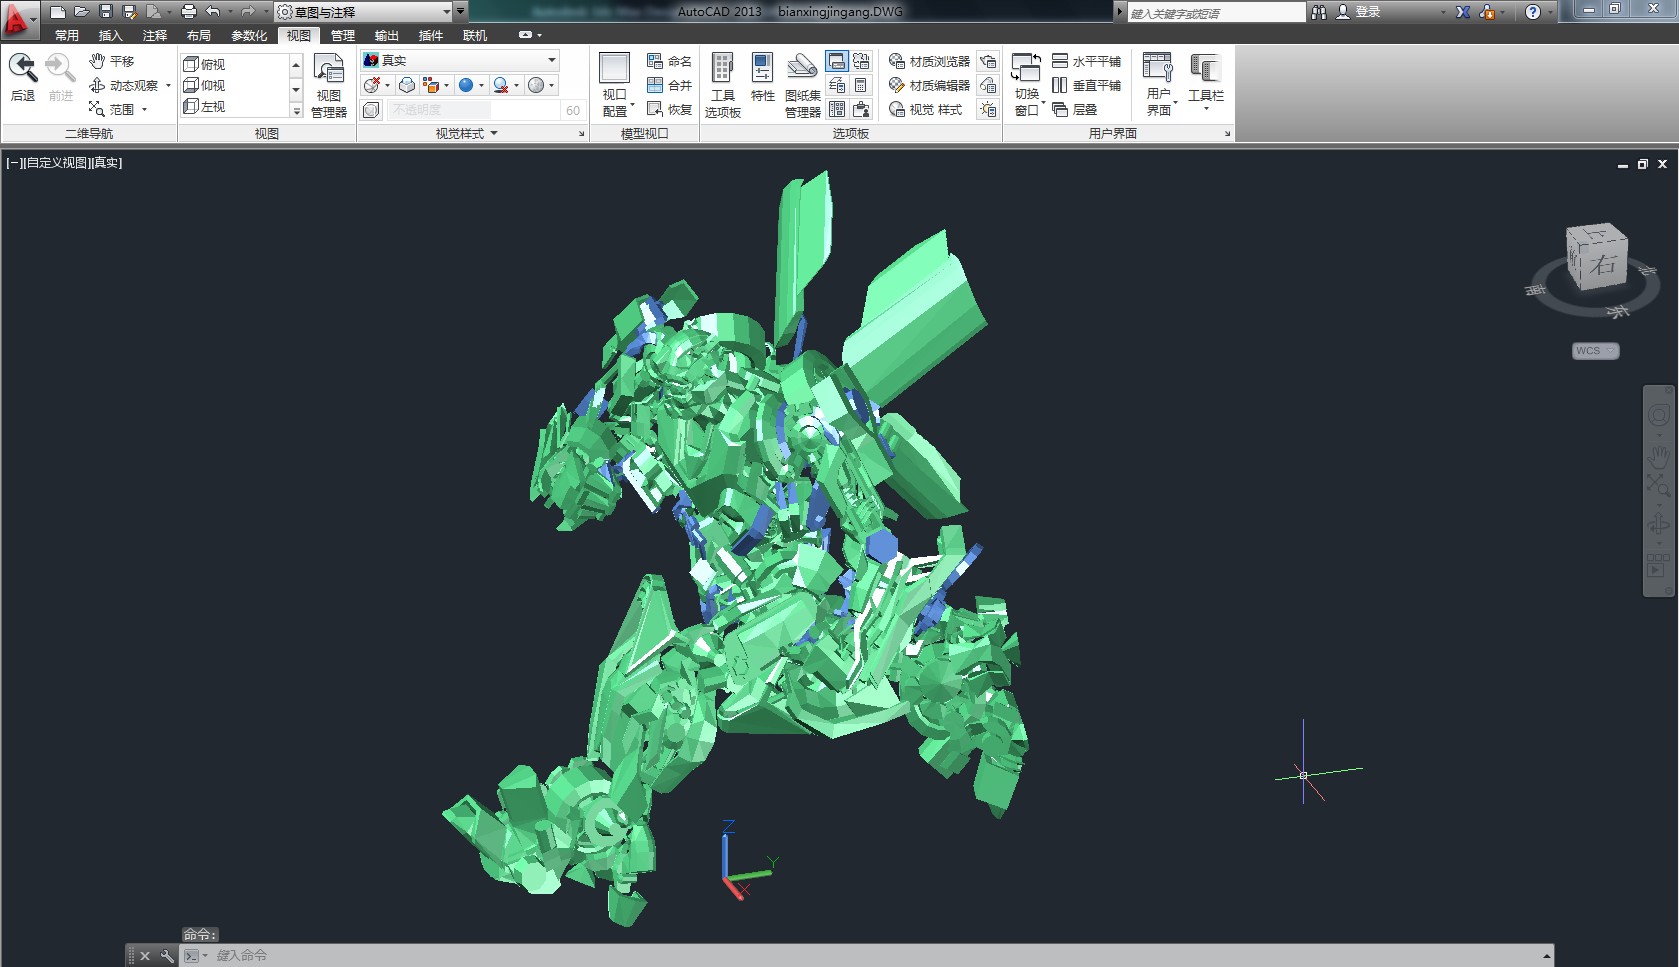The width and height of the screenshot is (1679, 967).
Task: Open Autodesk Exchange with the X icon
Action: tap(1463, 12)
